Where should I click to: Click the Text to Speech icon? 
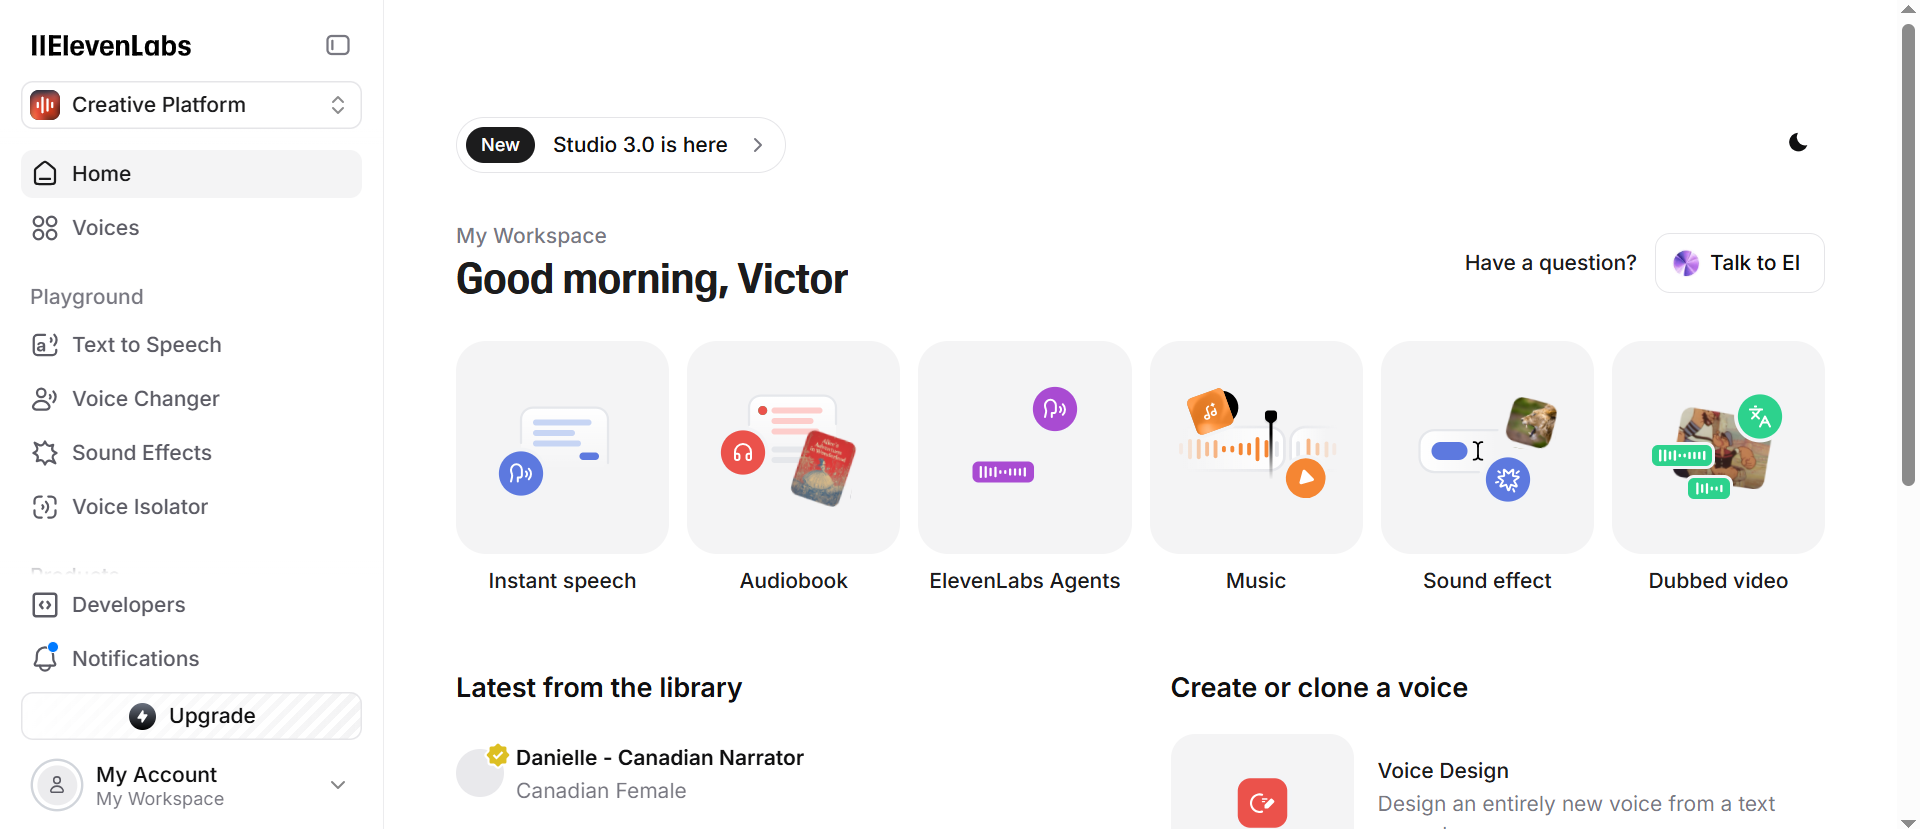click(45, 345)
